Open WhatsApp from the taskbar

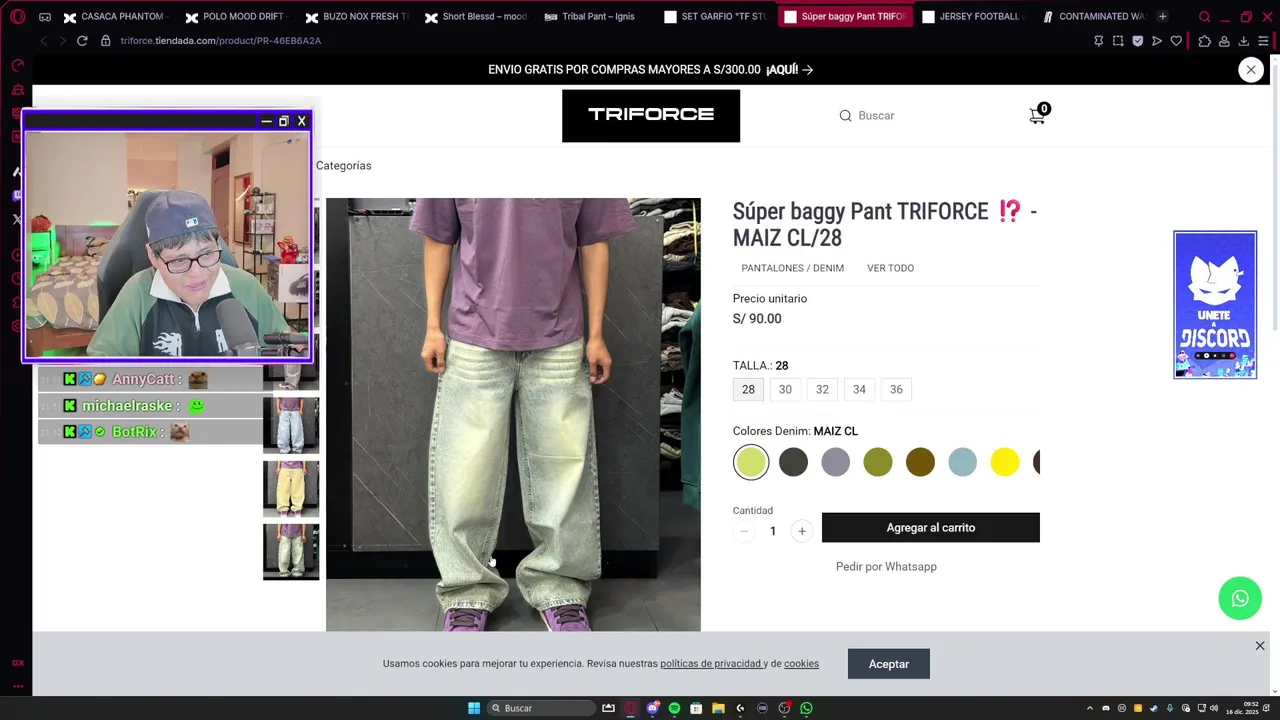[806, 708]
